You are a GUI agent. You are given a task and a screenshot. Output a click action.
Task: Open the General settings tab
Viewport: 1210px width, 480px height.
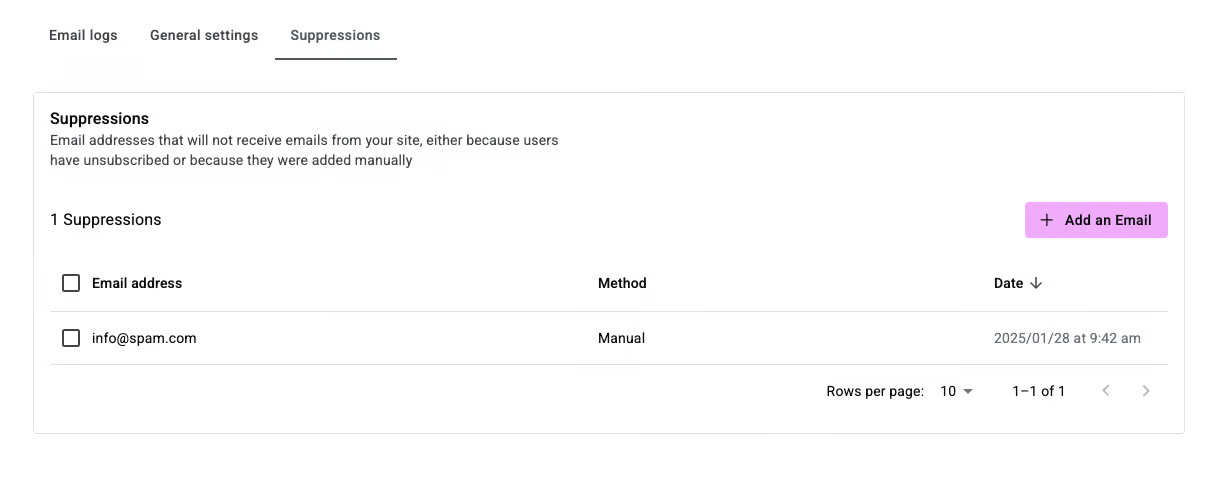[204, 35]
